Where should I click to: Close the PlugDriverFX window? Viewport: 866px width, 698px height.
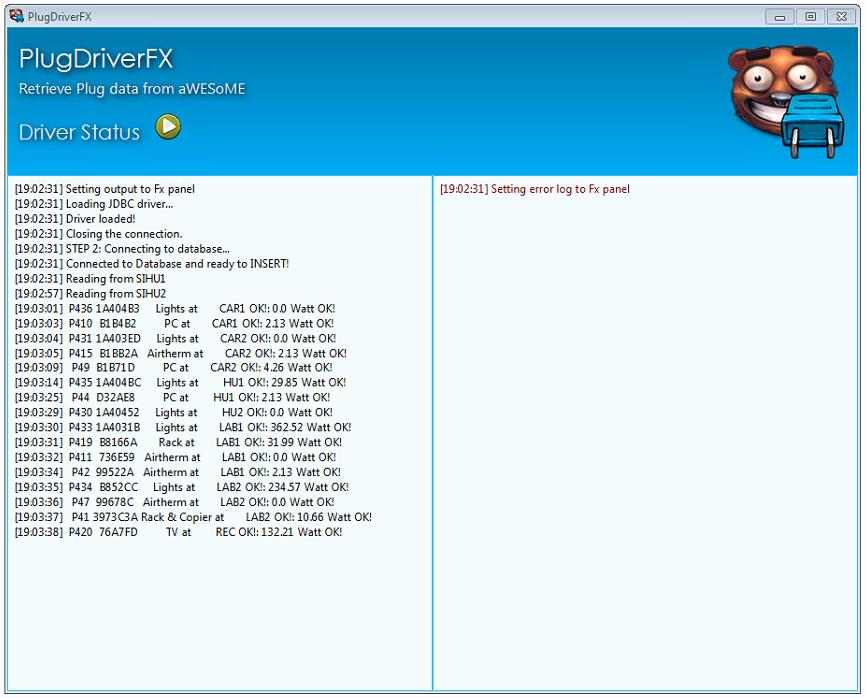point(841,17)
